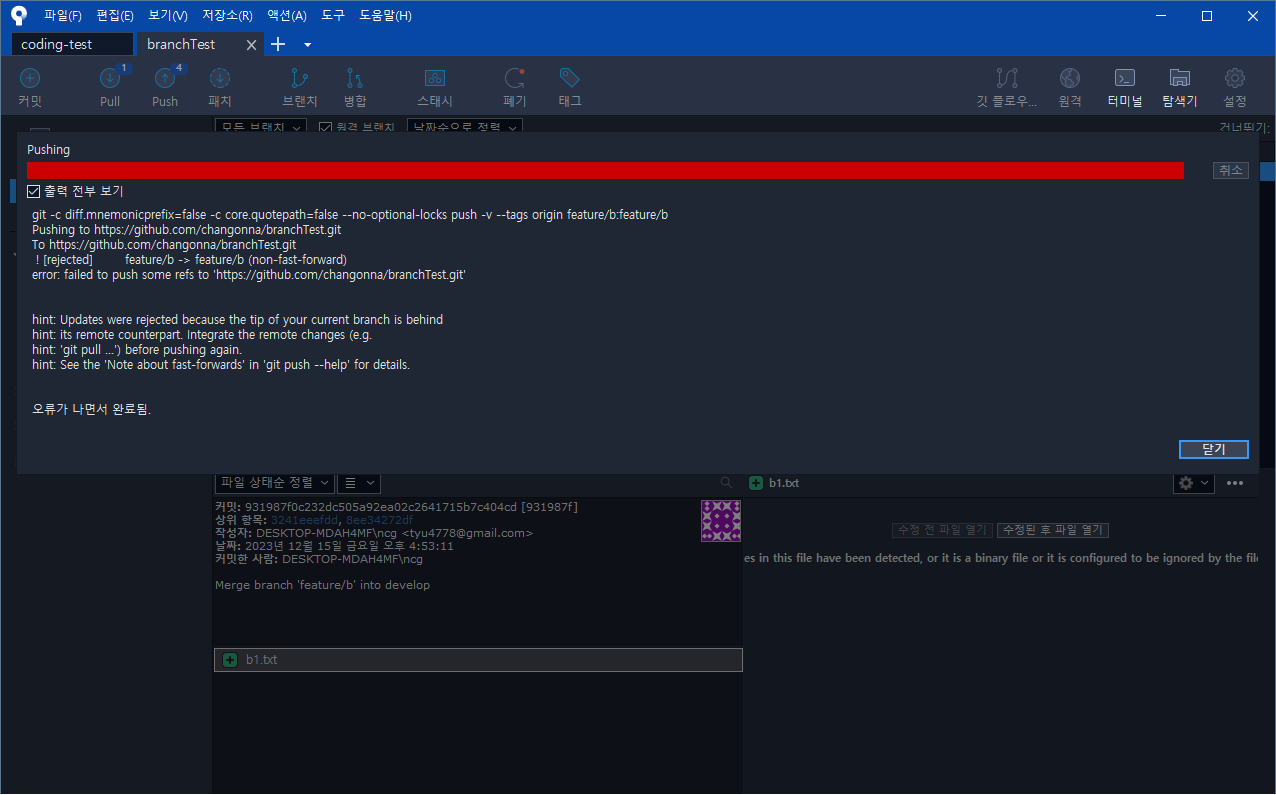The height and width of the screenshot is (795, 1276).
Task: Select the b1.txt row in file list
Action: coord(478,660)
